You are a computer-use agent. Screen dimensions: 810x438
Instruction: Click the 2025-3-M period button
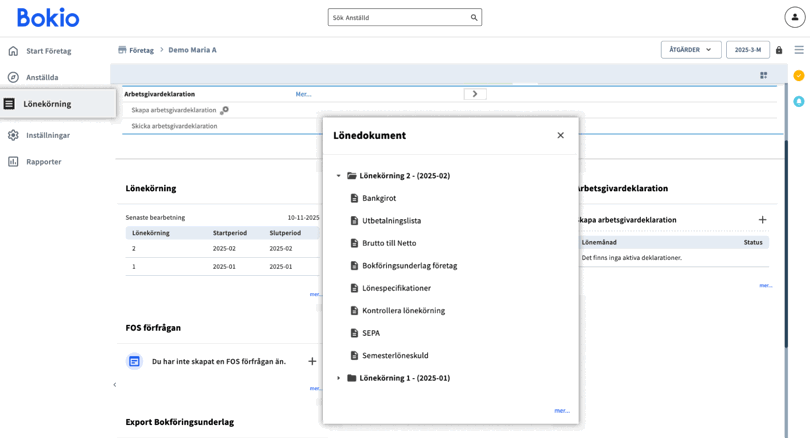(x=747, y=50)
